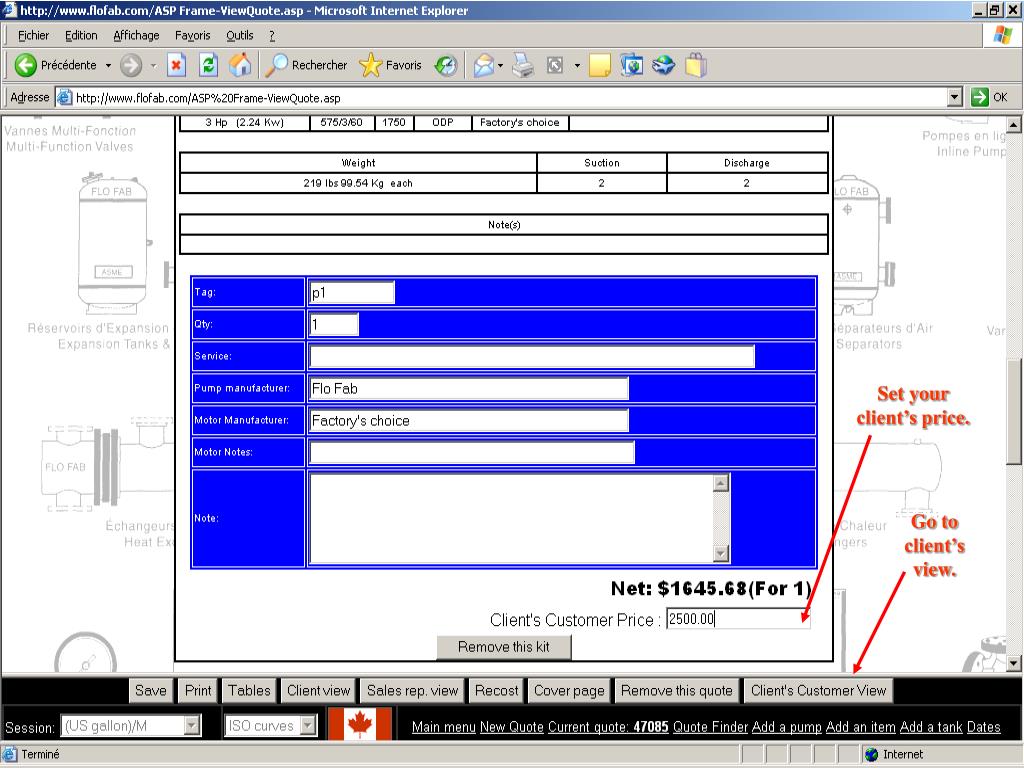The width and height of the screenshot is (1024, 768).
Task: Click the Print button in bottom bar
Action: [198, 690]
